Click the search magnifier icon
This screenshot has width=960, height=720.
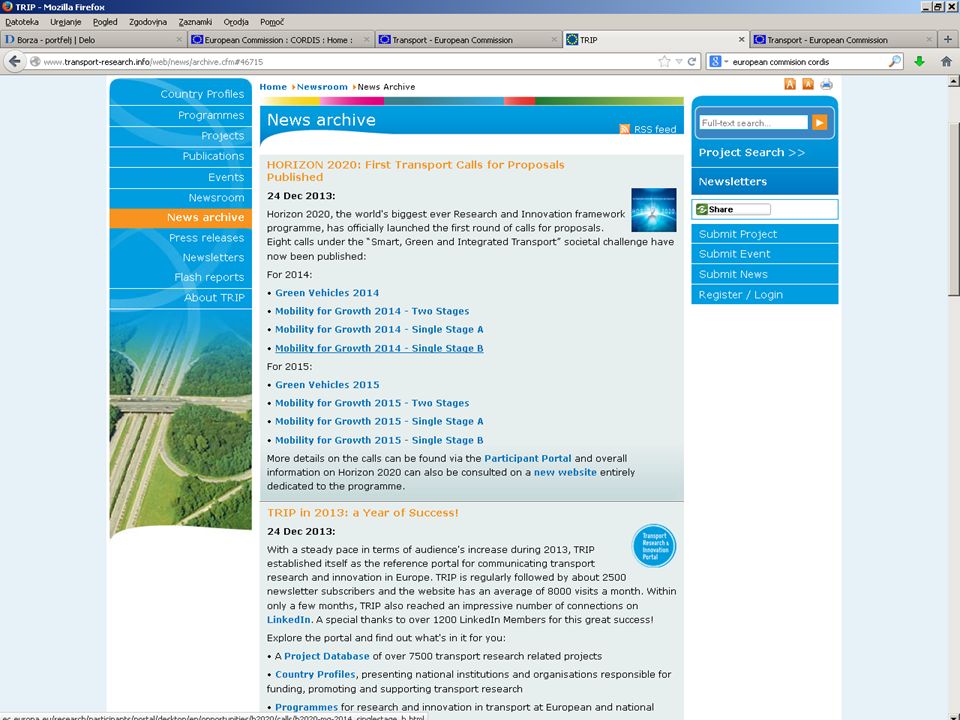click(x=894, y=61)
